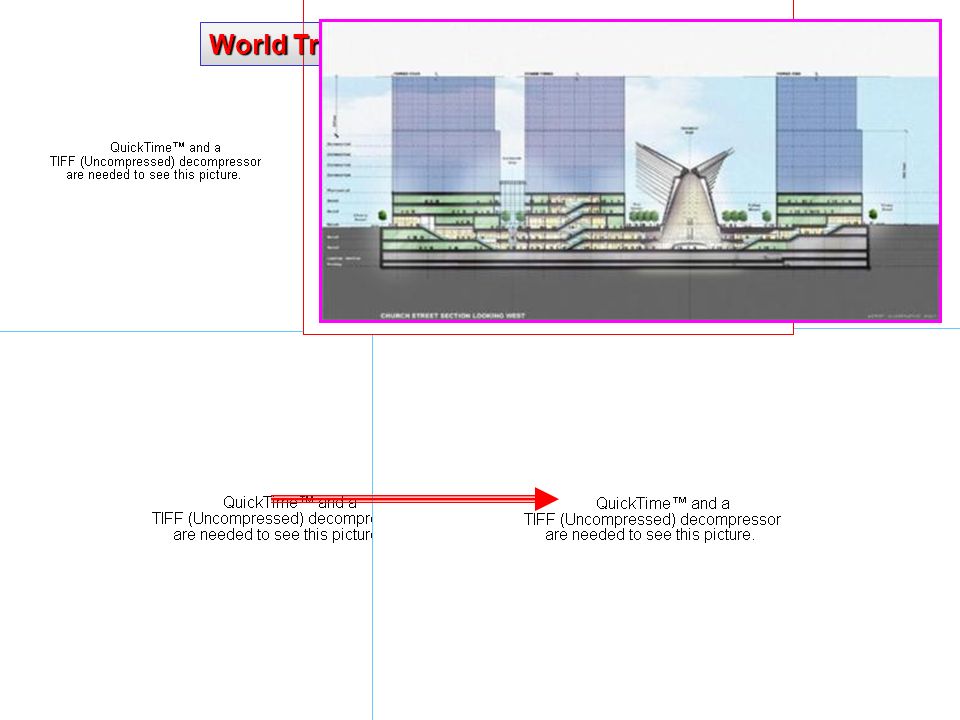The width and height of the screenshot is (960, 720).
Task: Select the red arrow shape
Action: [414, 499]
